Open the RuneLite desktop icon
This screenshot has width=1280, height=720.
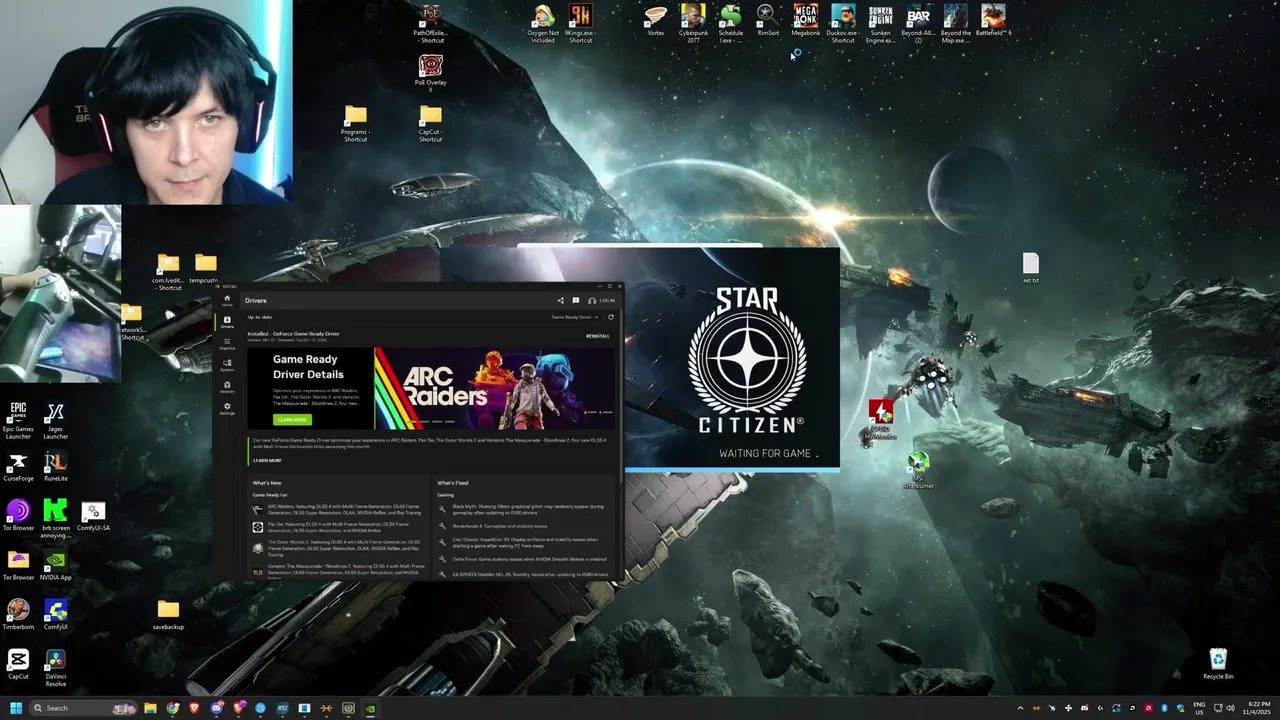click(x=56, y=466)
